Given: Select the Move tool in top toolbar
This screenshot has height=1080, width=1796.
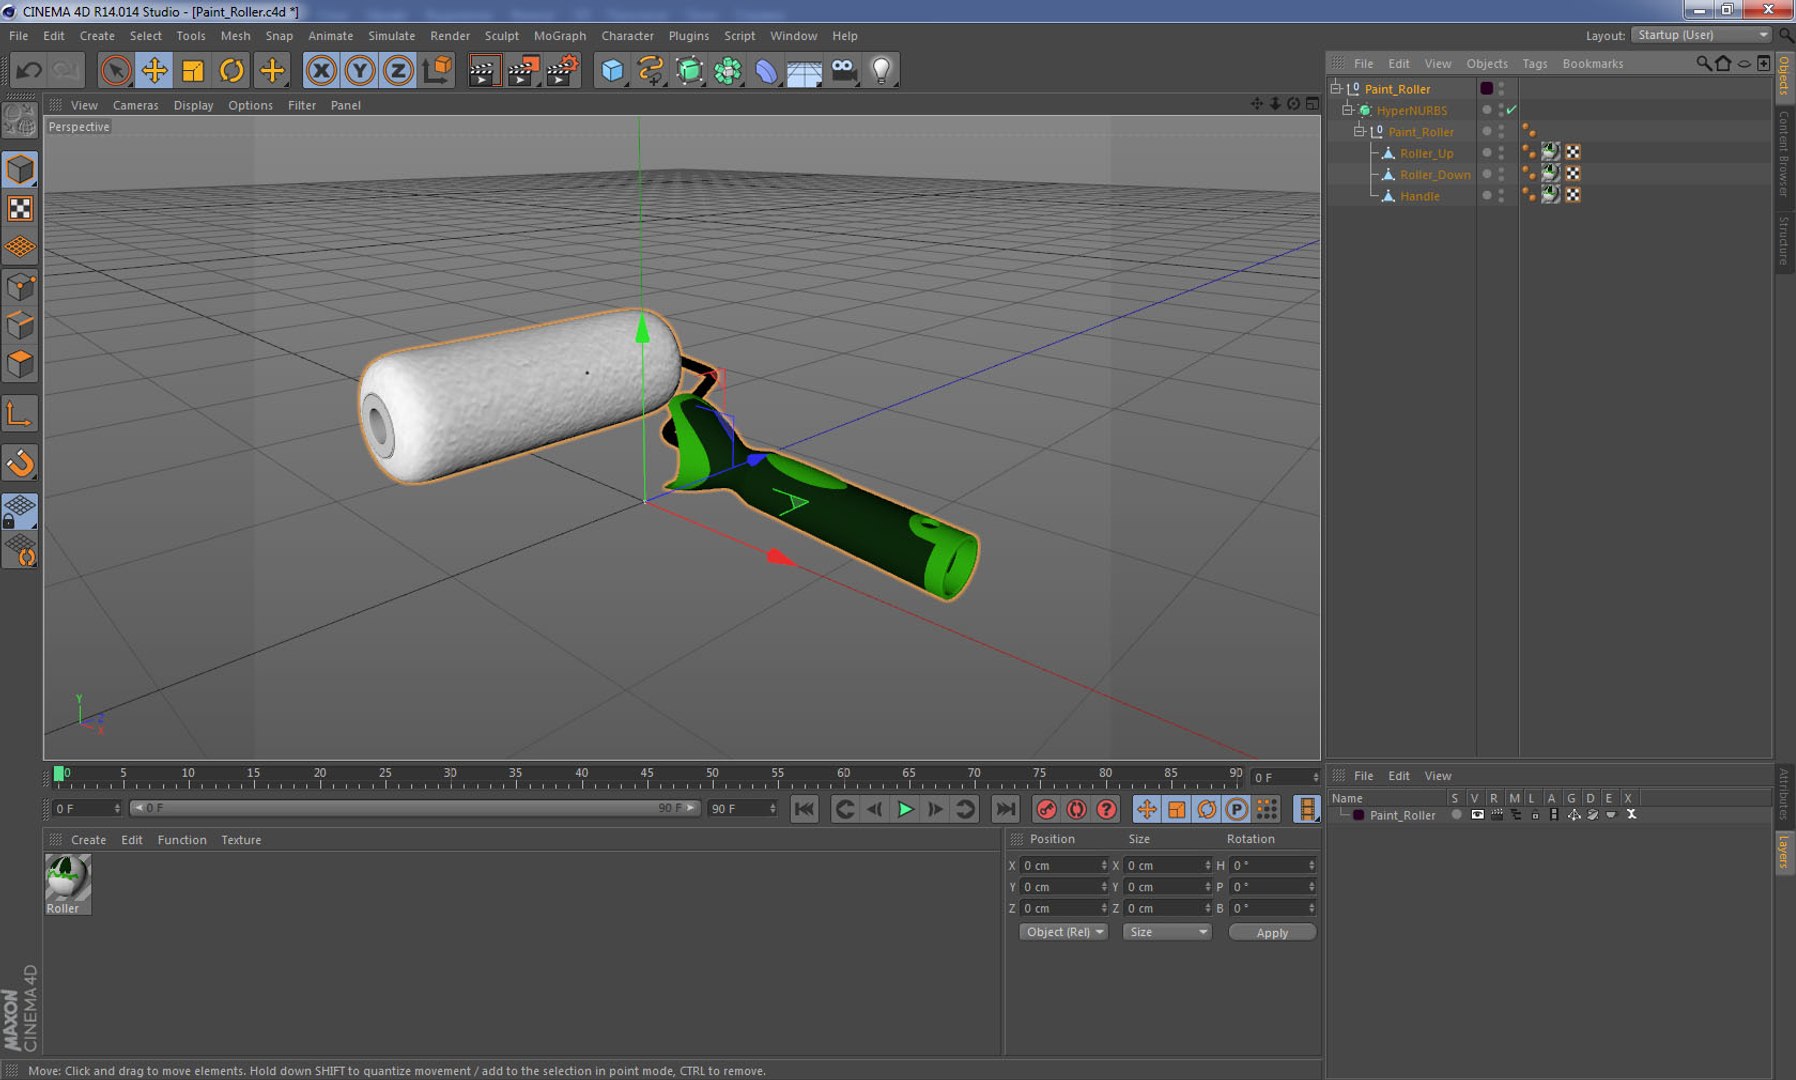Looking at the screenshot, I should coord(154,70).
